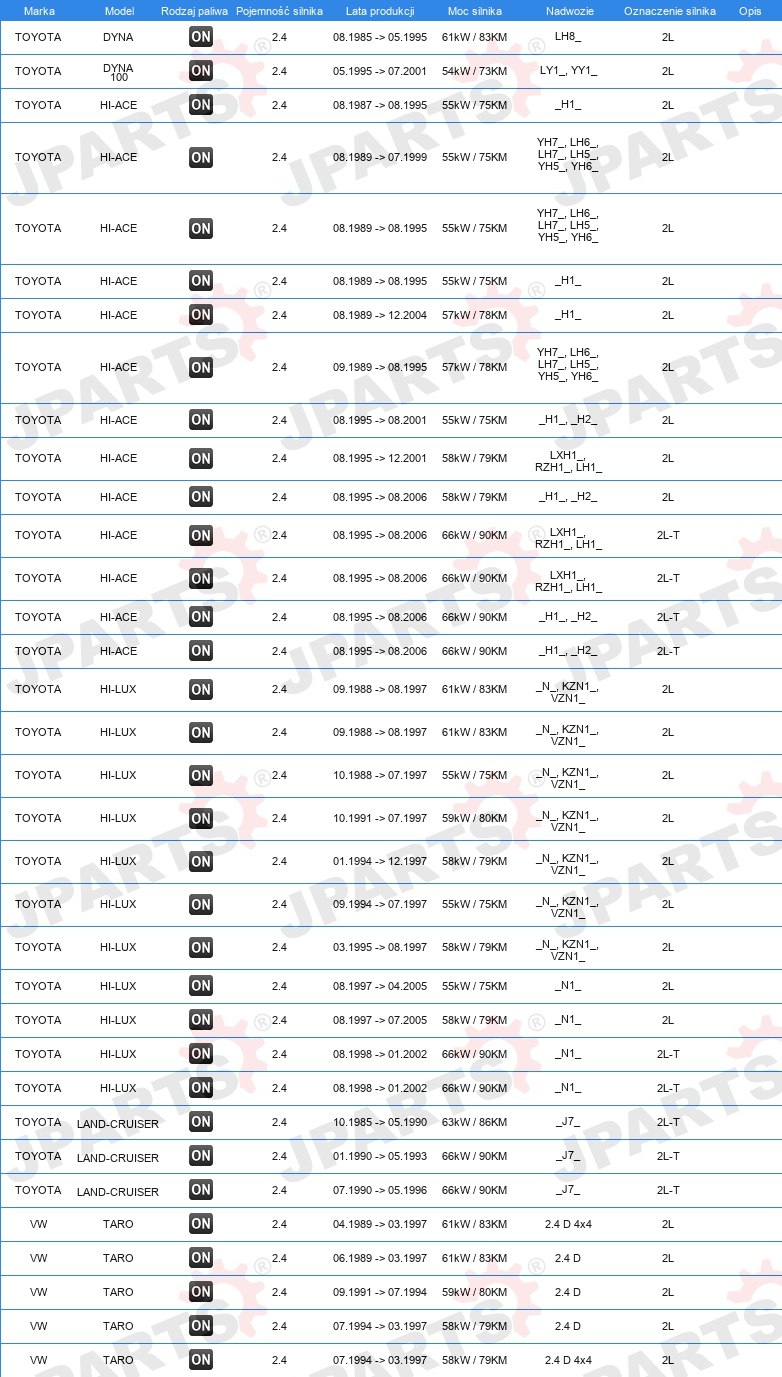Click the 54kW / 73KM power cell
This screenshot has width=782, height=1377.
[475, 71]
